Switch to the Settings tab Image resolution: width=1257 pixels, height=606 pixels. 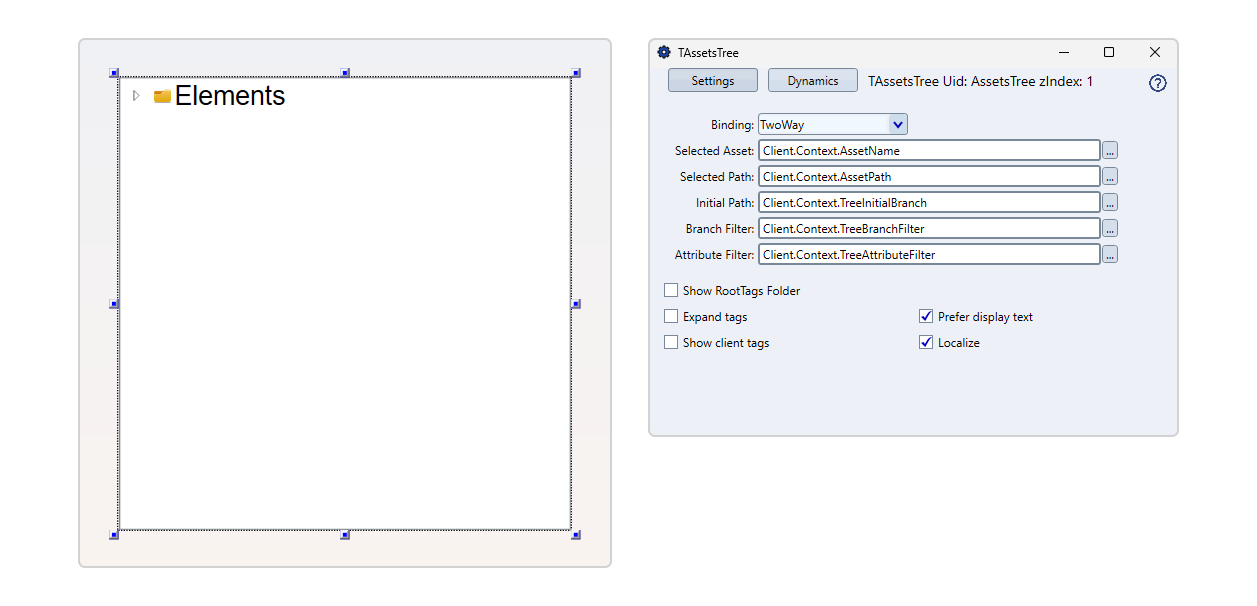pyautogui.click(x=713, y=81)
